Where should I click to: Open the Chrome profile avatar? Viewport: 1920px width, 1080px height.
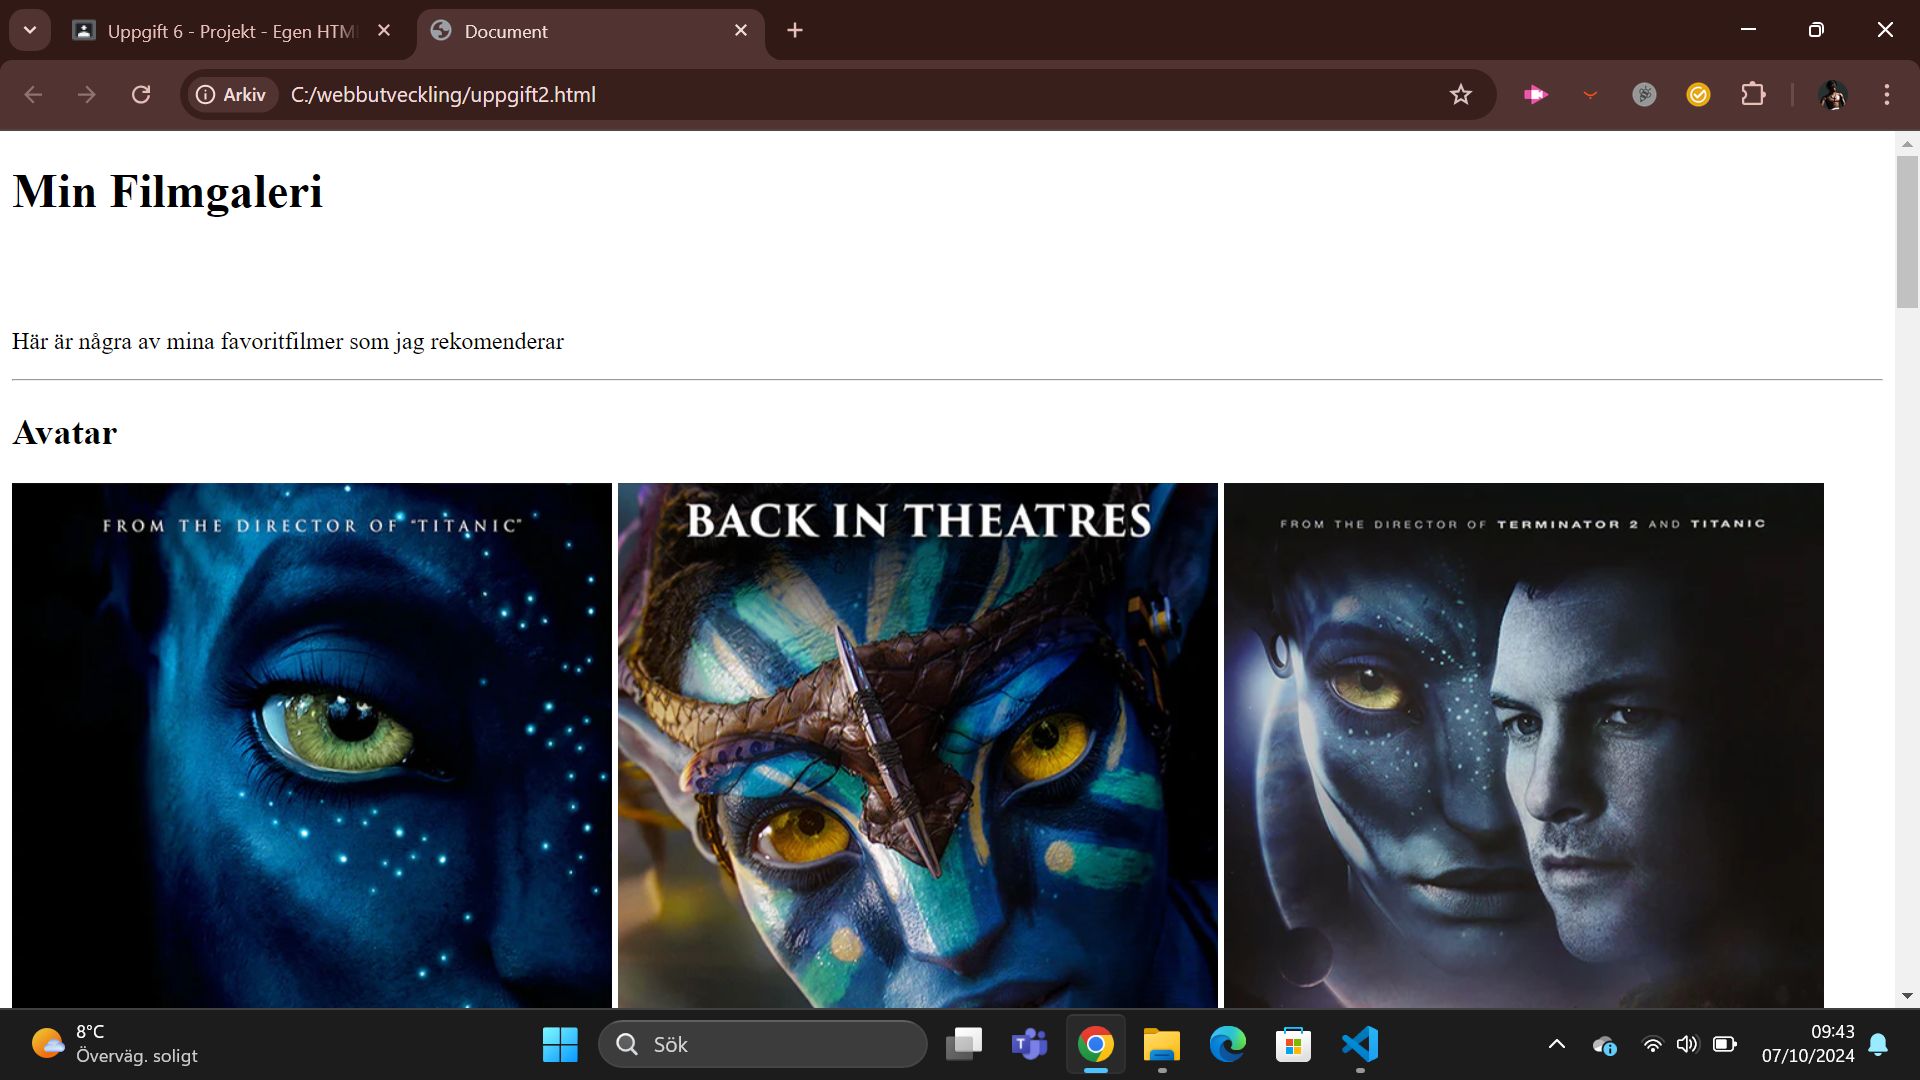(x=1833, y=94)
